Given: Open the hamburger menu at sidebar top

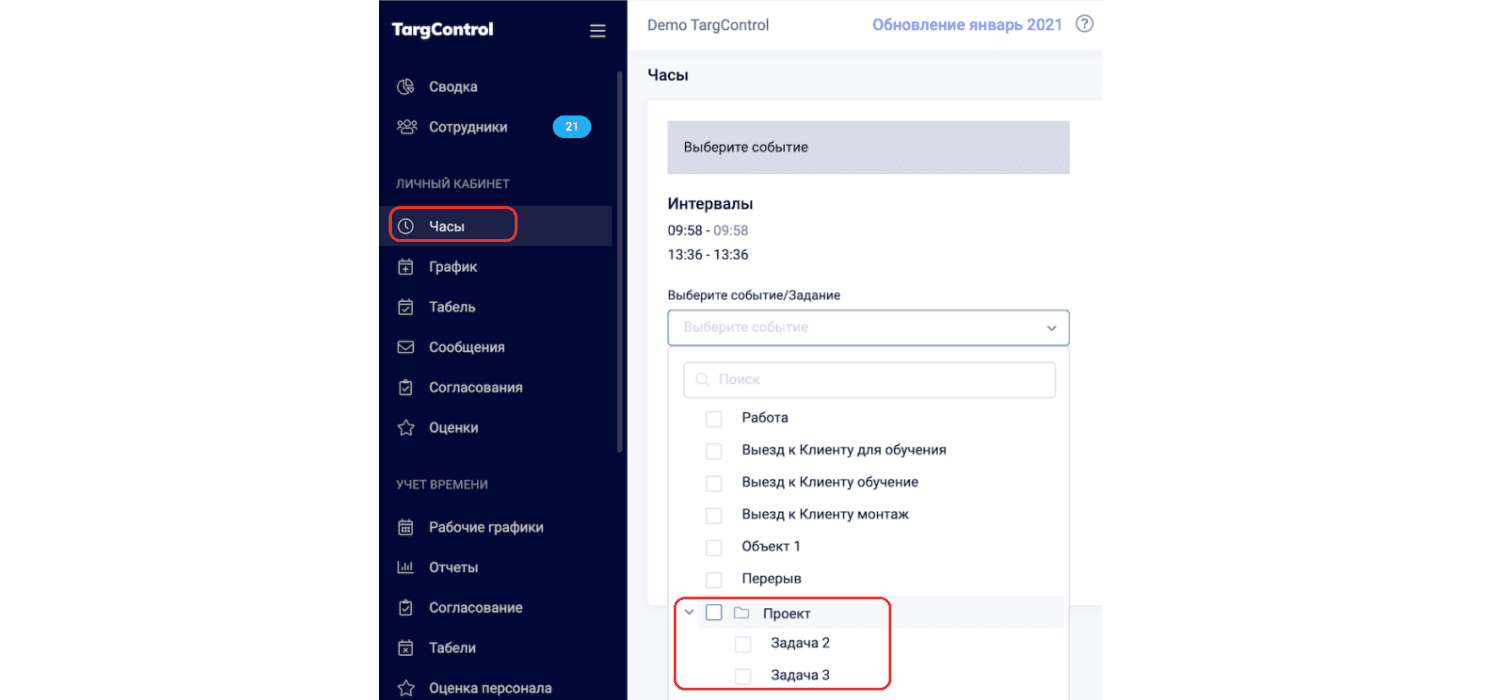Looking at the screenshot, I should (x=597, y=31).
